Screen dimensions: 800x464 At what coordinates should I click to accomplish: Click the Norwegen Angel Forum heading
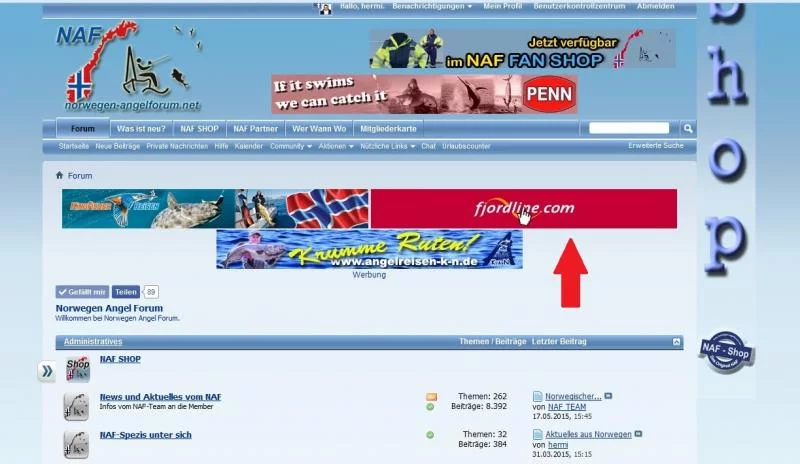tap(109, 308)
